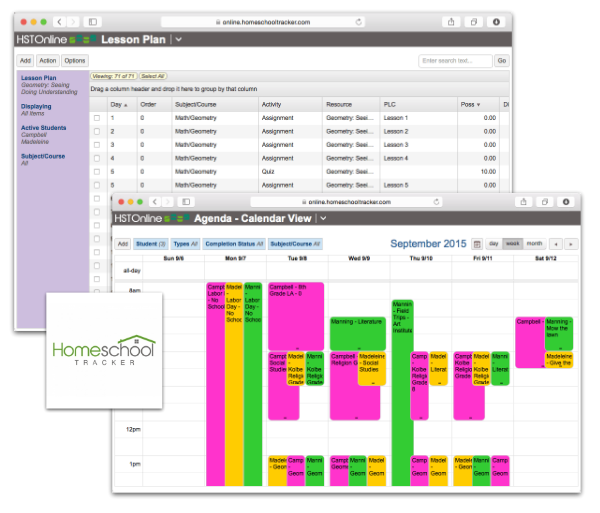This screenshot has height=513, width=600.
Task: Open Subject/Course link in left sidebar
Action: click(43, 156)
